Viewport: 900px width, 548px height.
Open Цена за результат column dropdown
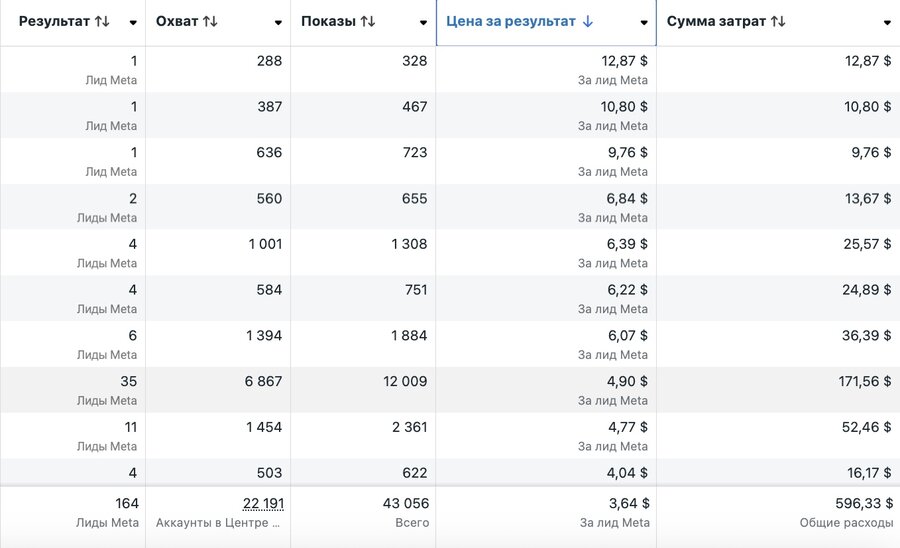coord(644,23)
